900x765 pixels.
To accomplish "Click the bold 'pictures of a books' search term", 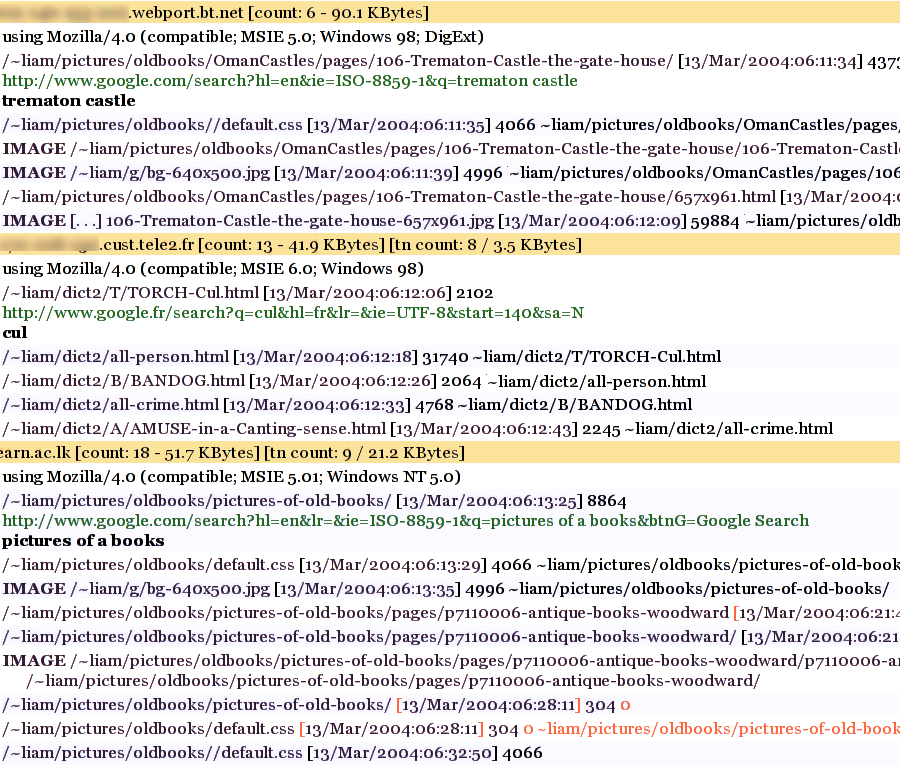I will tap(83, 541).
